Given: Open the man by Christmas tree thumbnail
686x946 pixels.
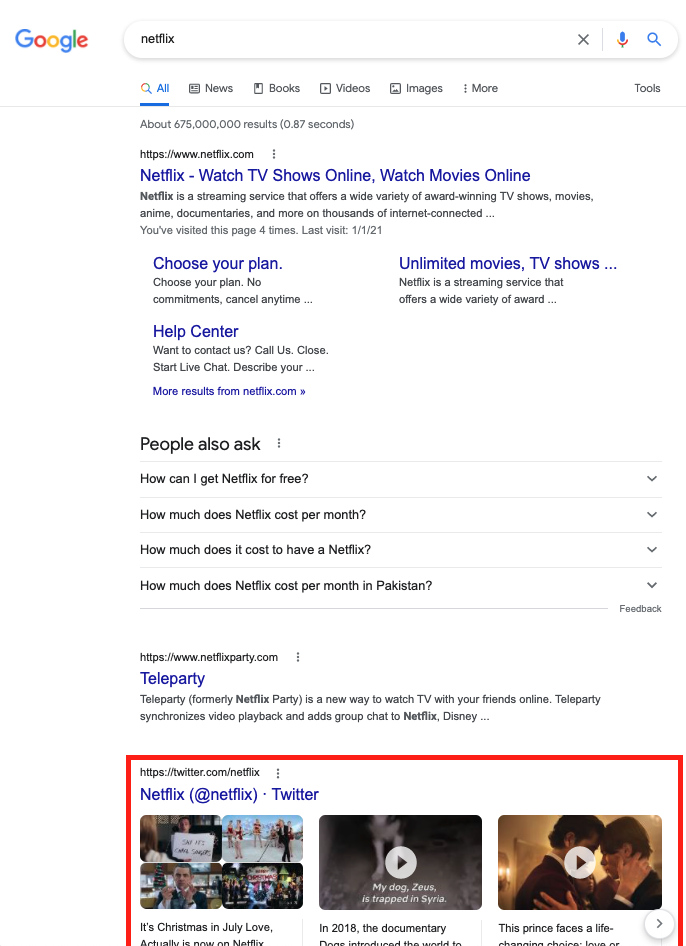Looking at the screenshot, I should (x=180, y=886).
